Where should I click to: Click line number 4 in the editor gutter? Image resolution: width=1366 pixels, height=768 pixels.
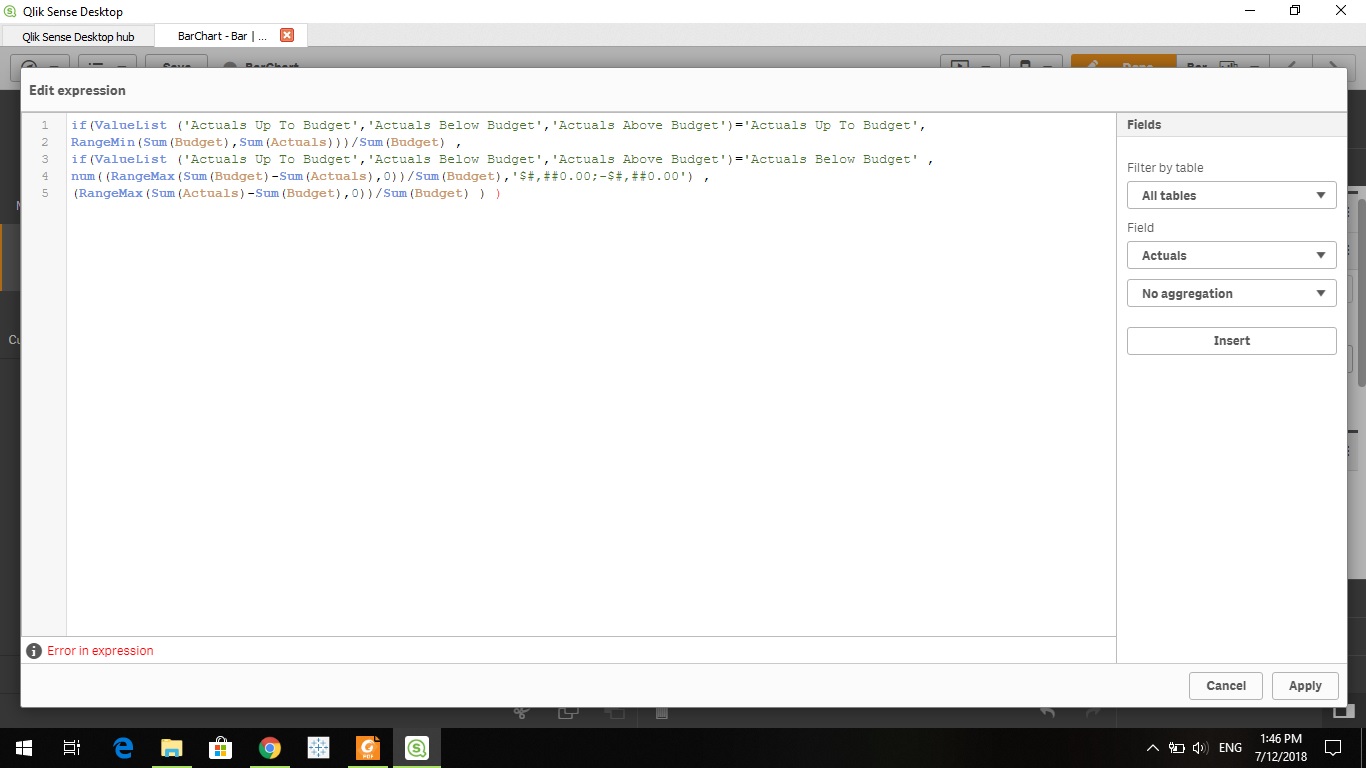(x=45, y=177)
